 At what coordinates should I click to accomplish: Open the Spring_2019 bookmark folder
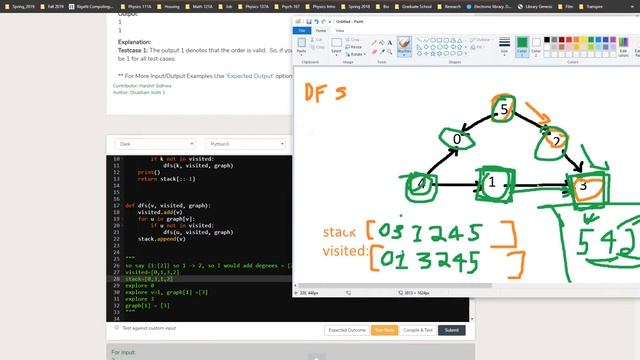click(20, 7)
